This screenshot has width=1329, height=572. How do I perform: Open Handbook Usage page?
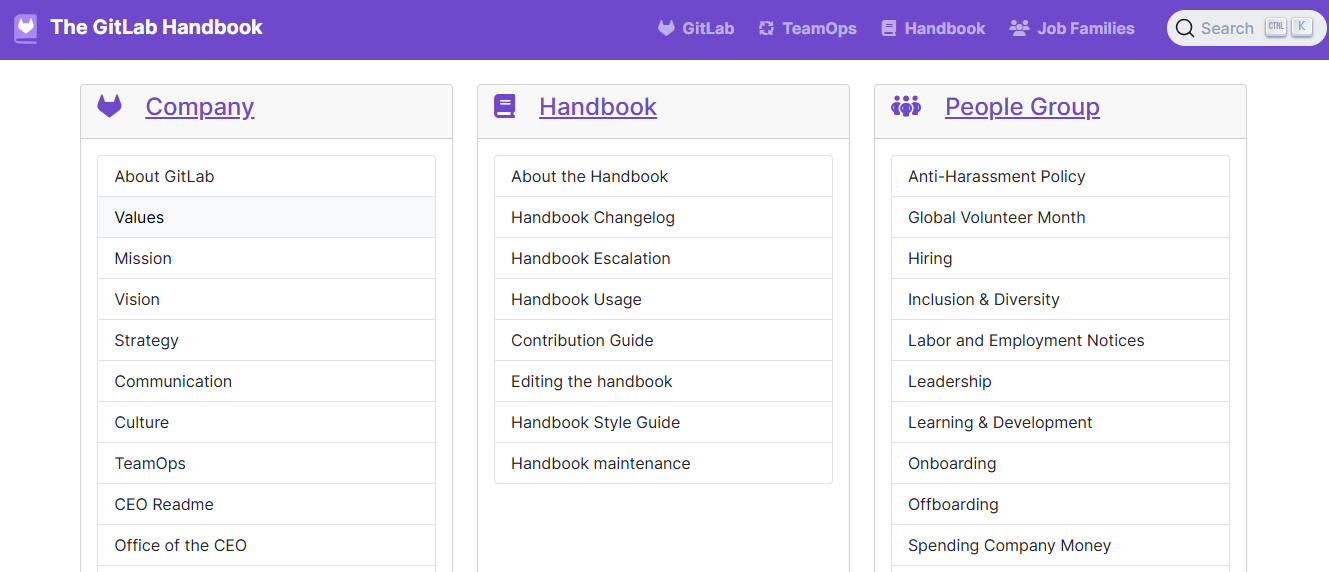click(663, 299)
